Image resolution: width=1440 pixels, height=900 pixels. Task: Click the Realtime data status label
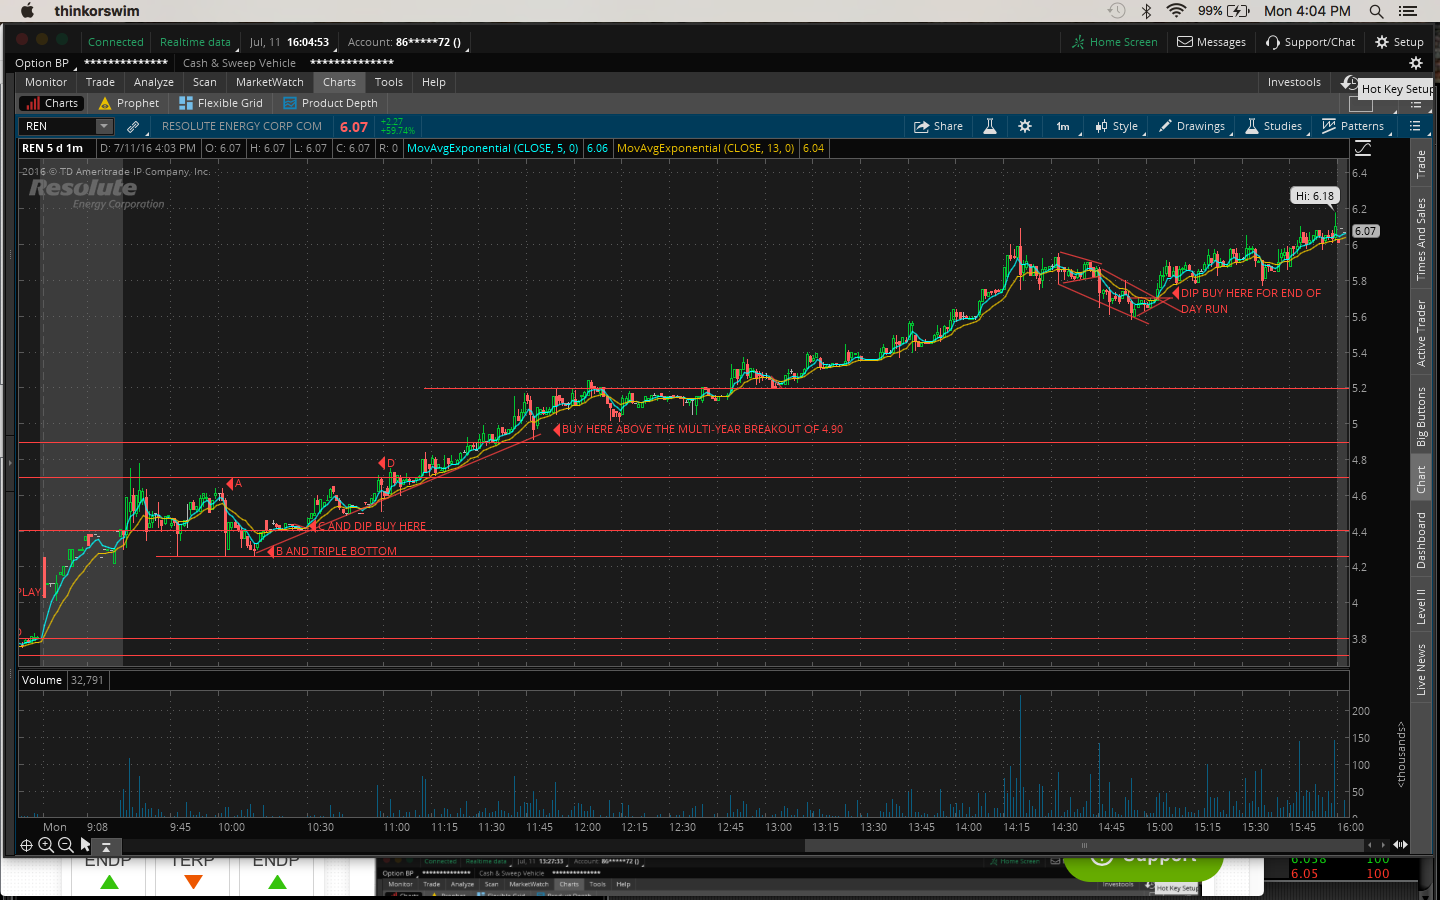coord(195,42)
